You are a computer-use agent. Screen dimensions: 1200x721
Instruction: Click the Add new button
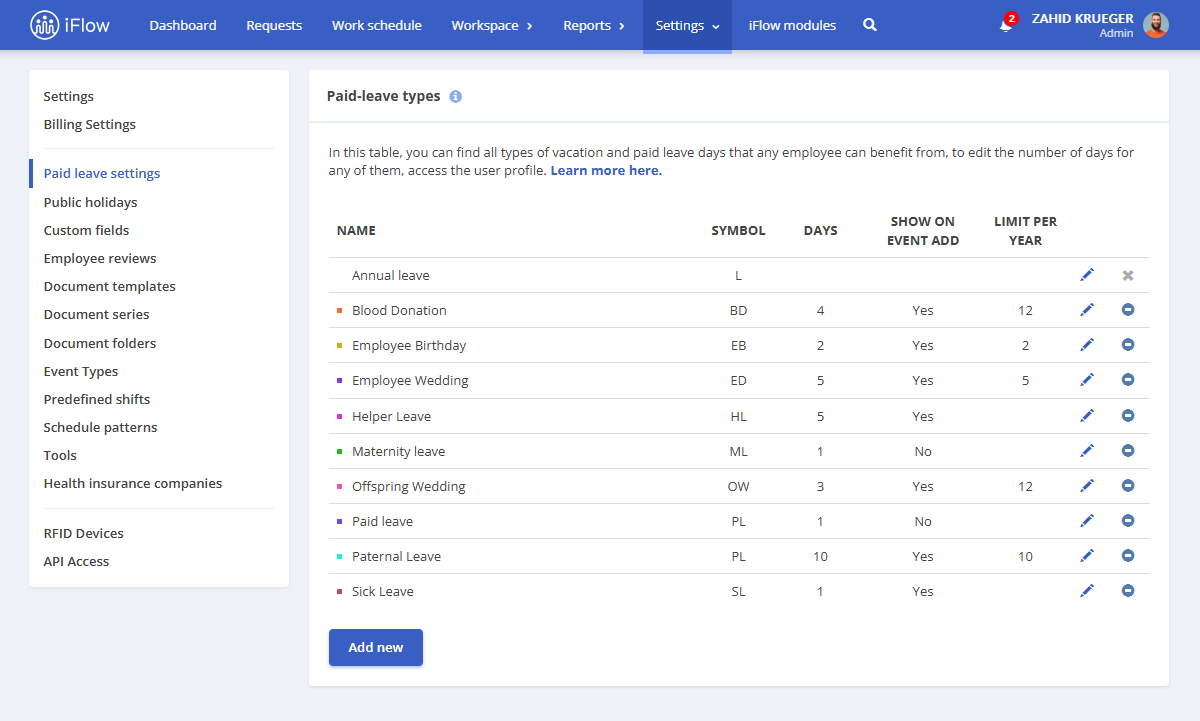pos(376,648)
